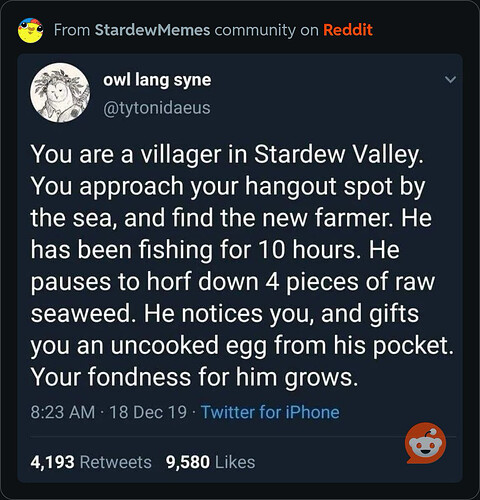View the 4,193 Retweets list
The height and width of the screenshot is (500, 480).
point(91,462)
